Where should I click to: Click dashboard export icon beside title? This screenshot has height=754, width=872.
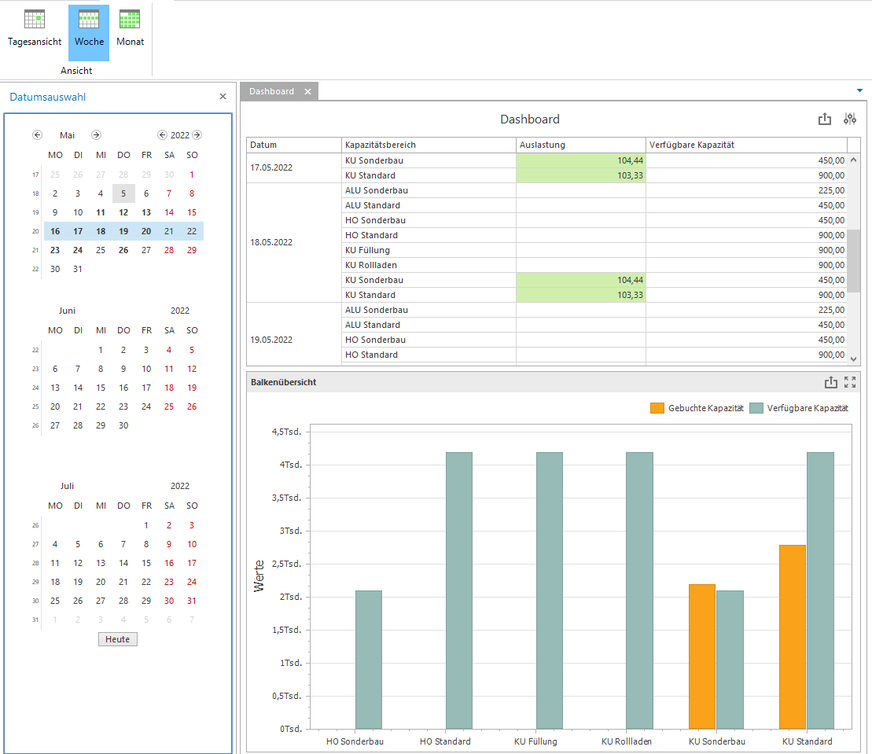pyautogui.click(x=825, y=119)
